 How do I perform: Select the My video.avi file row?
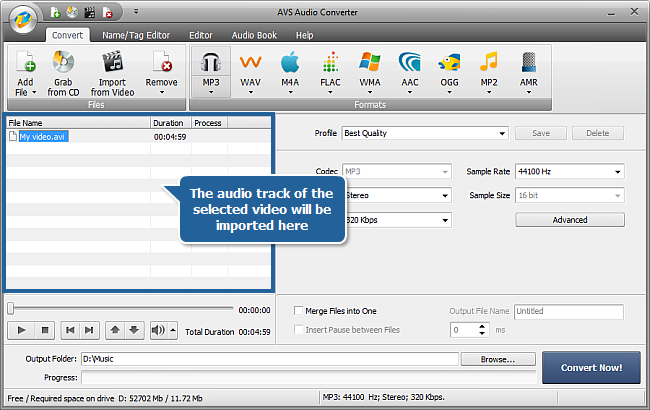(138, 136)
